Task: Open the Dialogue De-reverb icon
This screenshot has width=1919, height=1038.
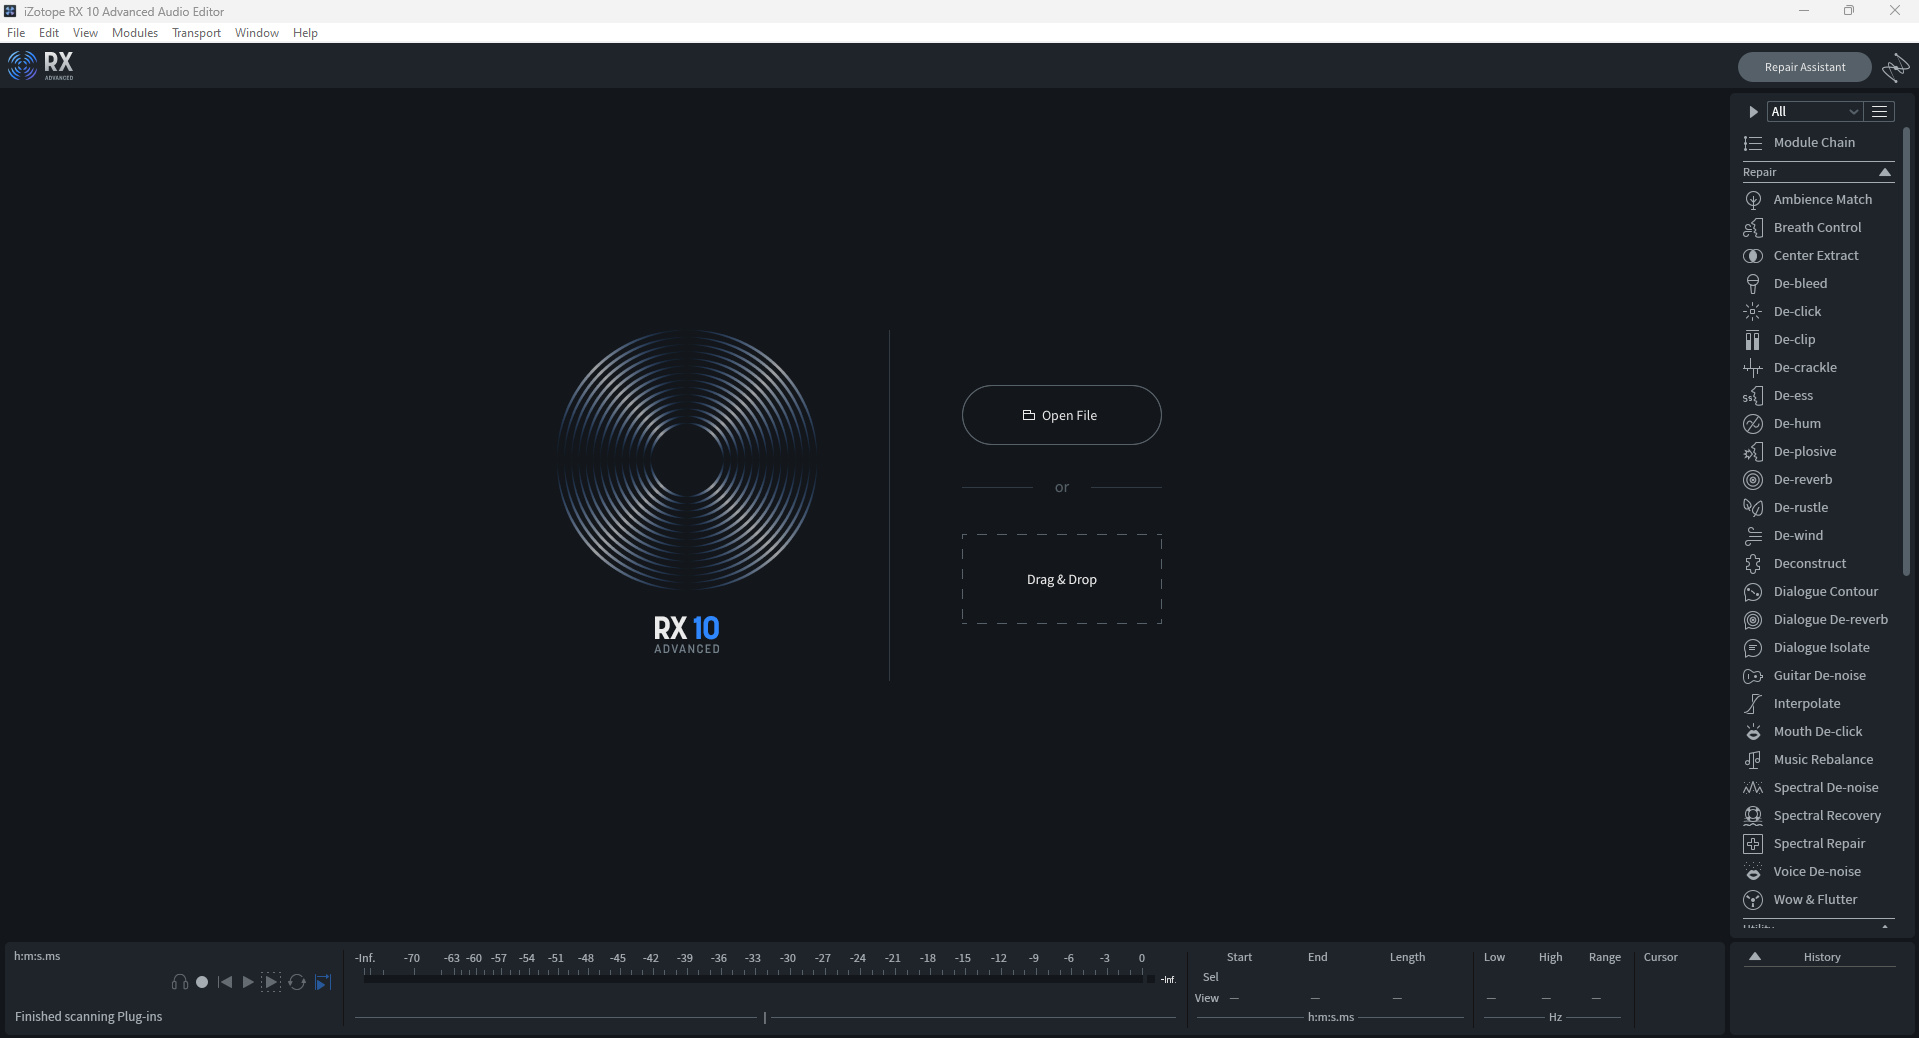Action: pyautogui.click(x=1753, y=620)
